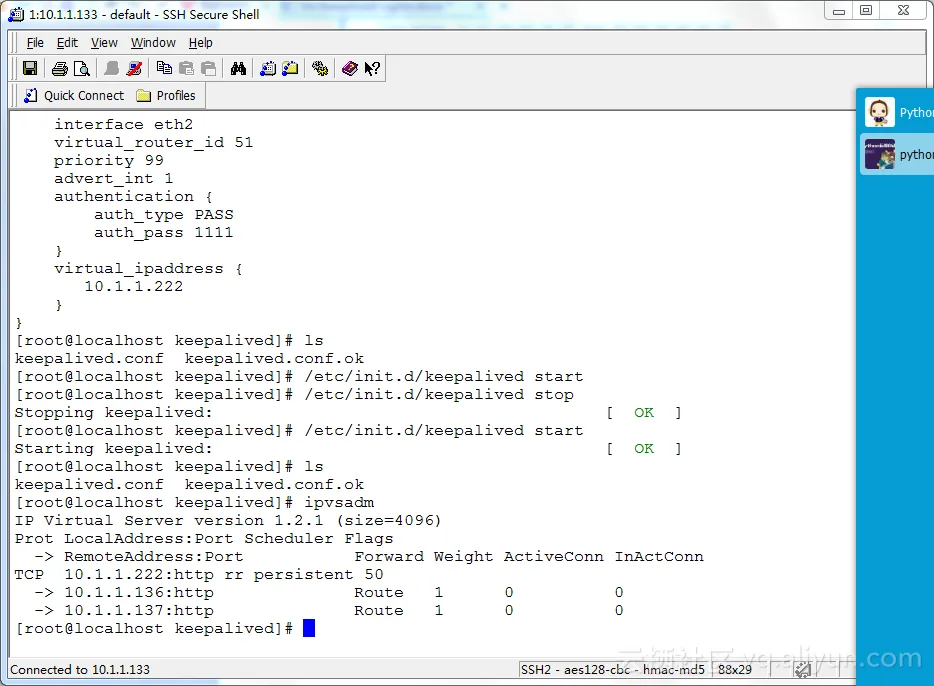Click the Quick Connect button
Screen dimensions: 934x686
pyautogui.click(x=74, y=96)
